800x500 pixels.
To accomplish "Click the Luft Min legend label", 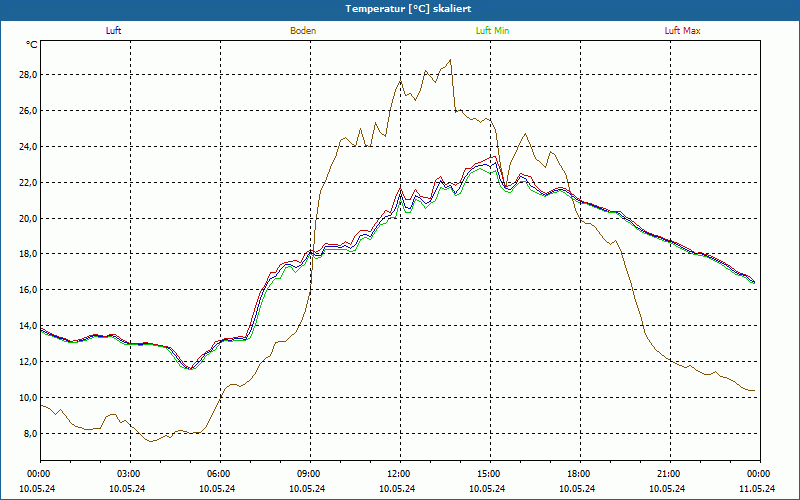I will [x=492, y=31].
